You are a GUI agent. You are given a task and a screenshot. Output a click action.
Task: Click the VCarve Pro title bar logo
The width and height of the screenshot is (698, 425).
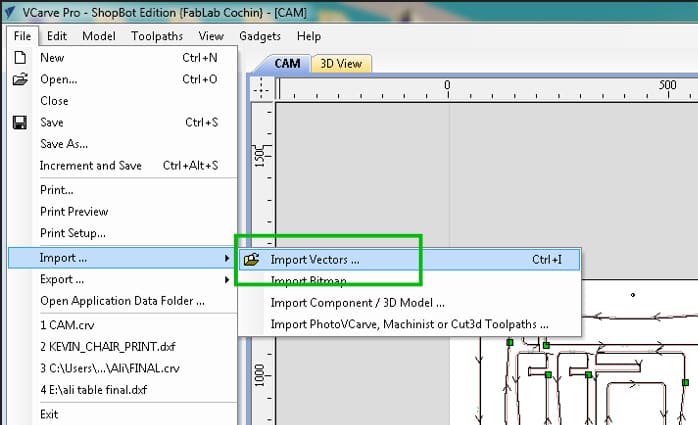point(9,12)
